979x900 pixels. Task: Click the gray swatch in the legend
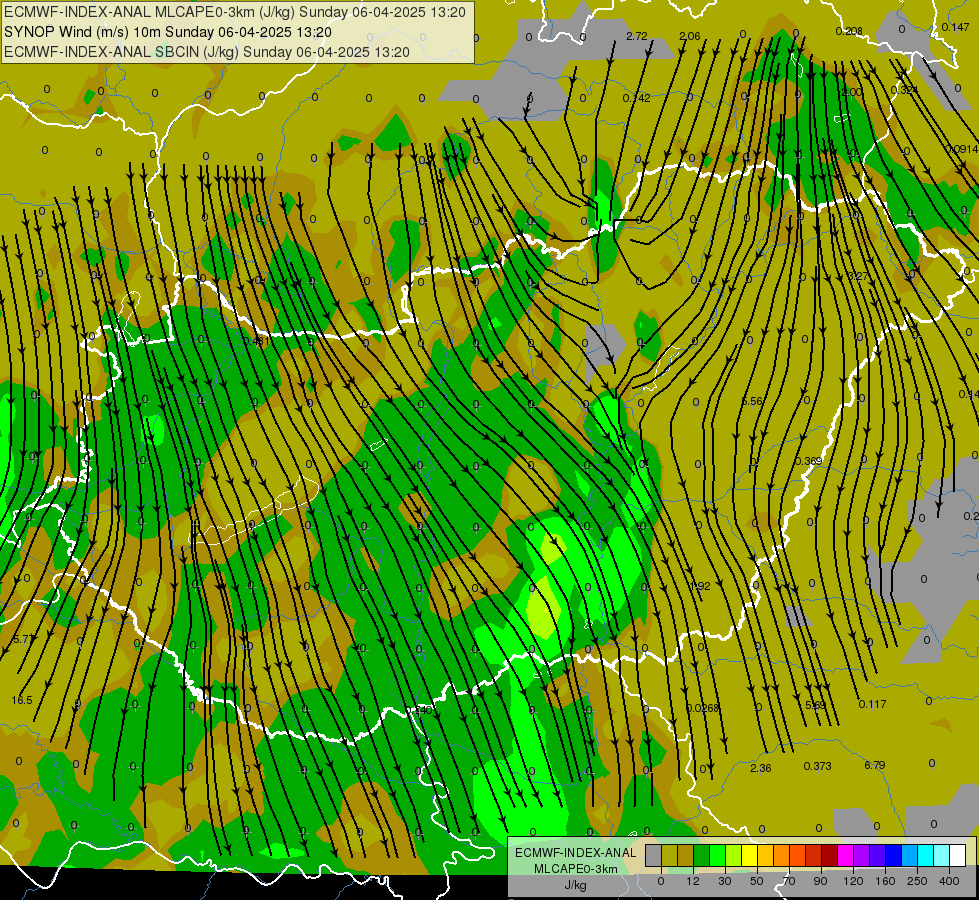tap(654, 855)
